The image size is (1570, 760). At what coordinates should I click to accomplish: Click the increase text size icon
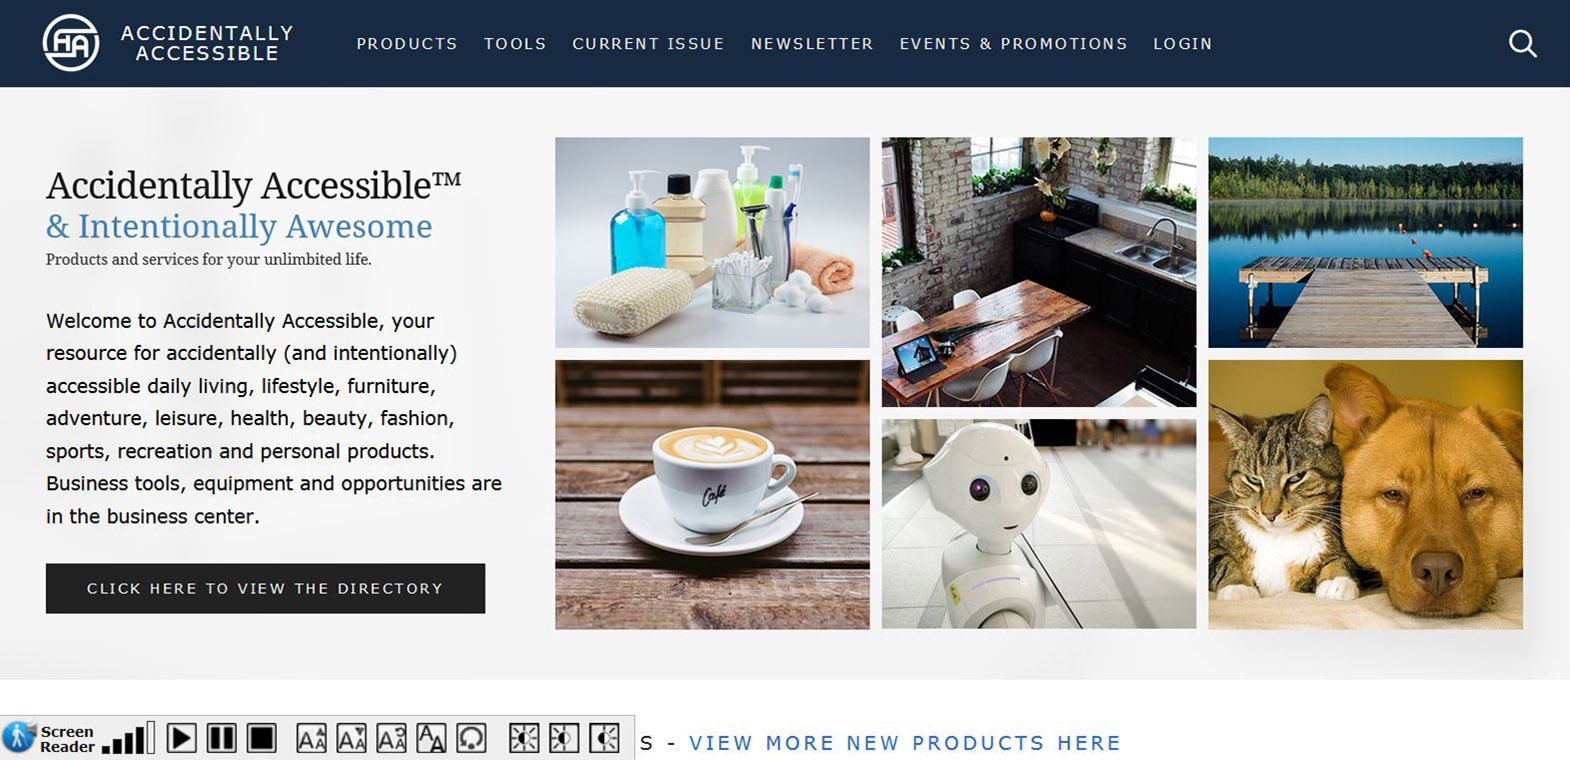(311, 738)
